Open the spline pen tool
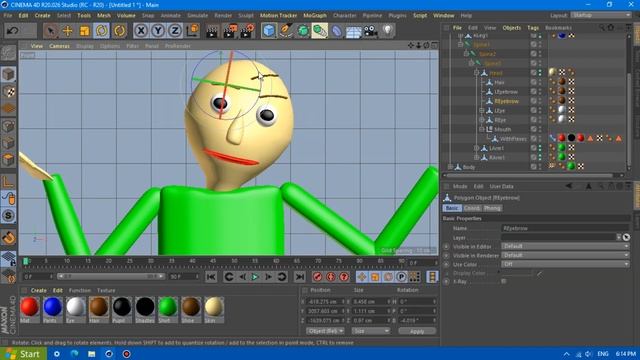 [x=286, y=31]
